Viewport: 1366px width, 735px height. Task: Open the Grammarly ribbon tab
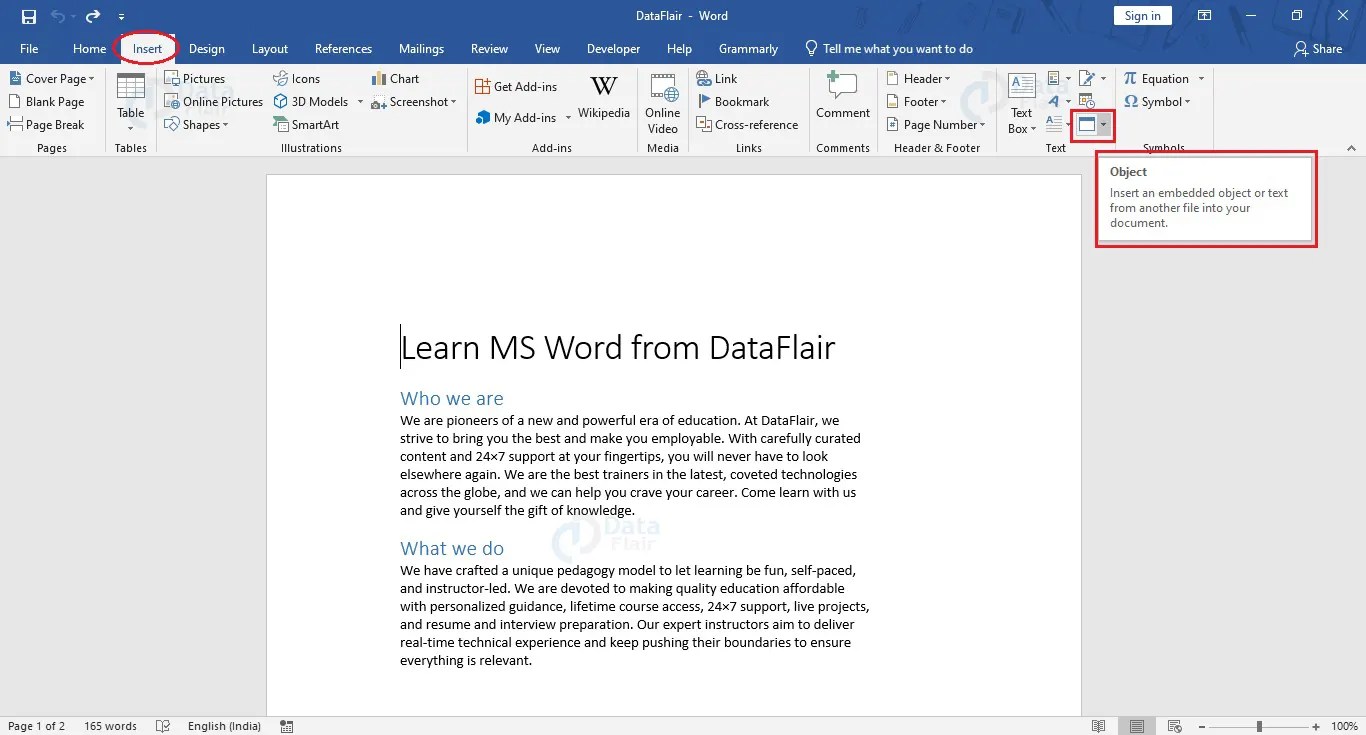(748, 48)
